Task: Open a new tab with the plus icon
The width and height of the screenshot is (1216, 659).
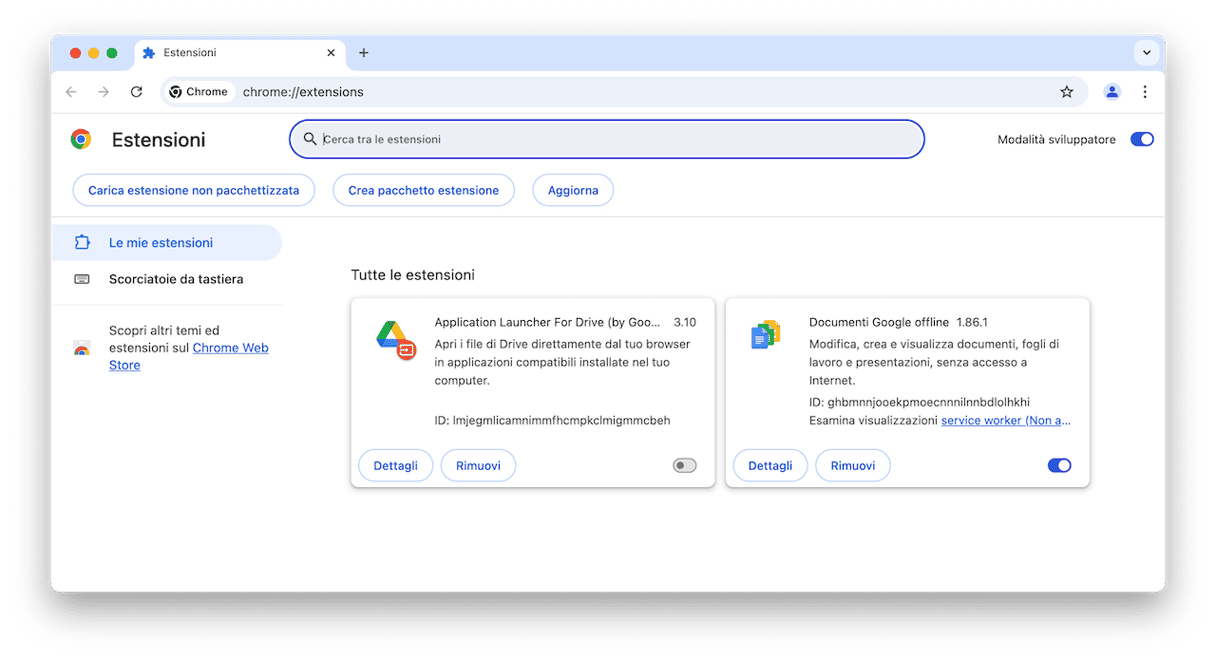Action: (364, 53)
